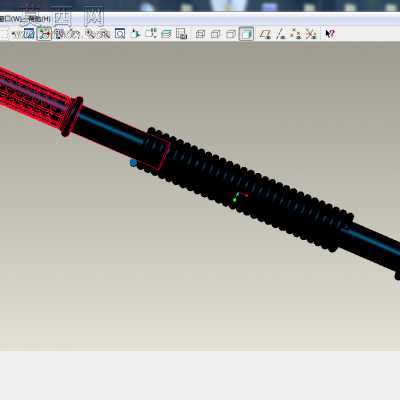The height and width of the screenshot is (400, 400).
Task: Refit the model to the screen
Action: [x=120, y=34]
